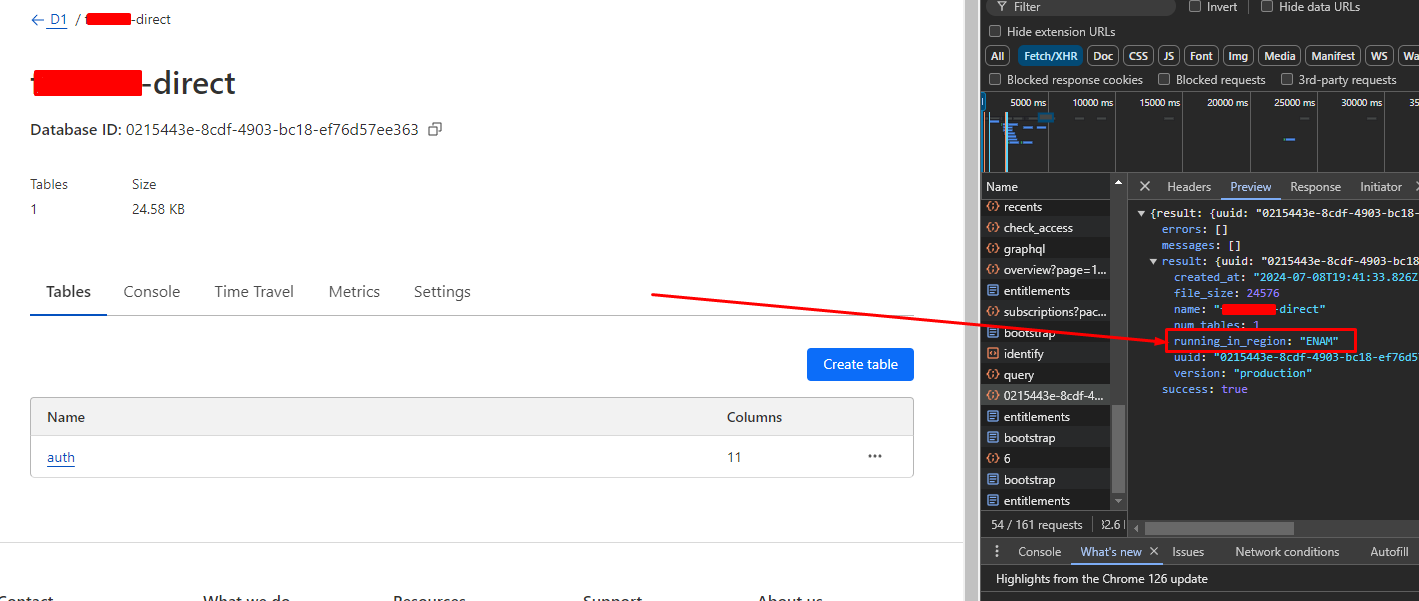Open the DevTools drawer kebab menu

[997, 552]
